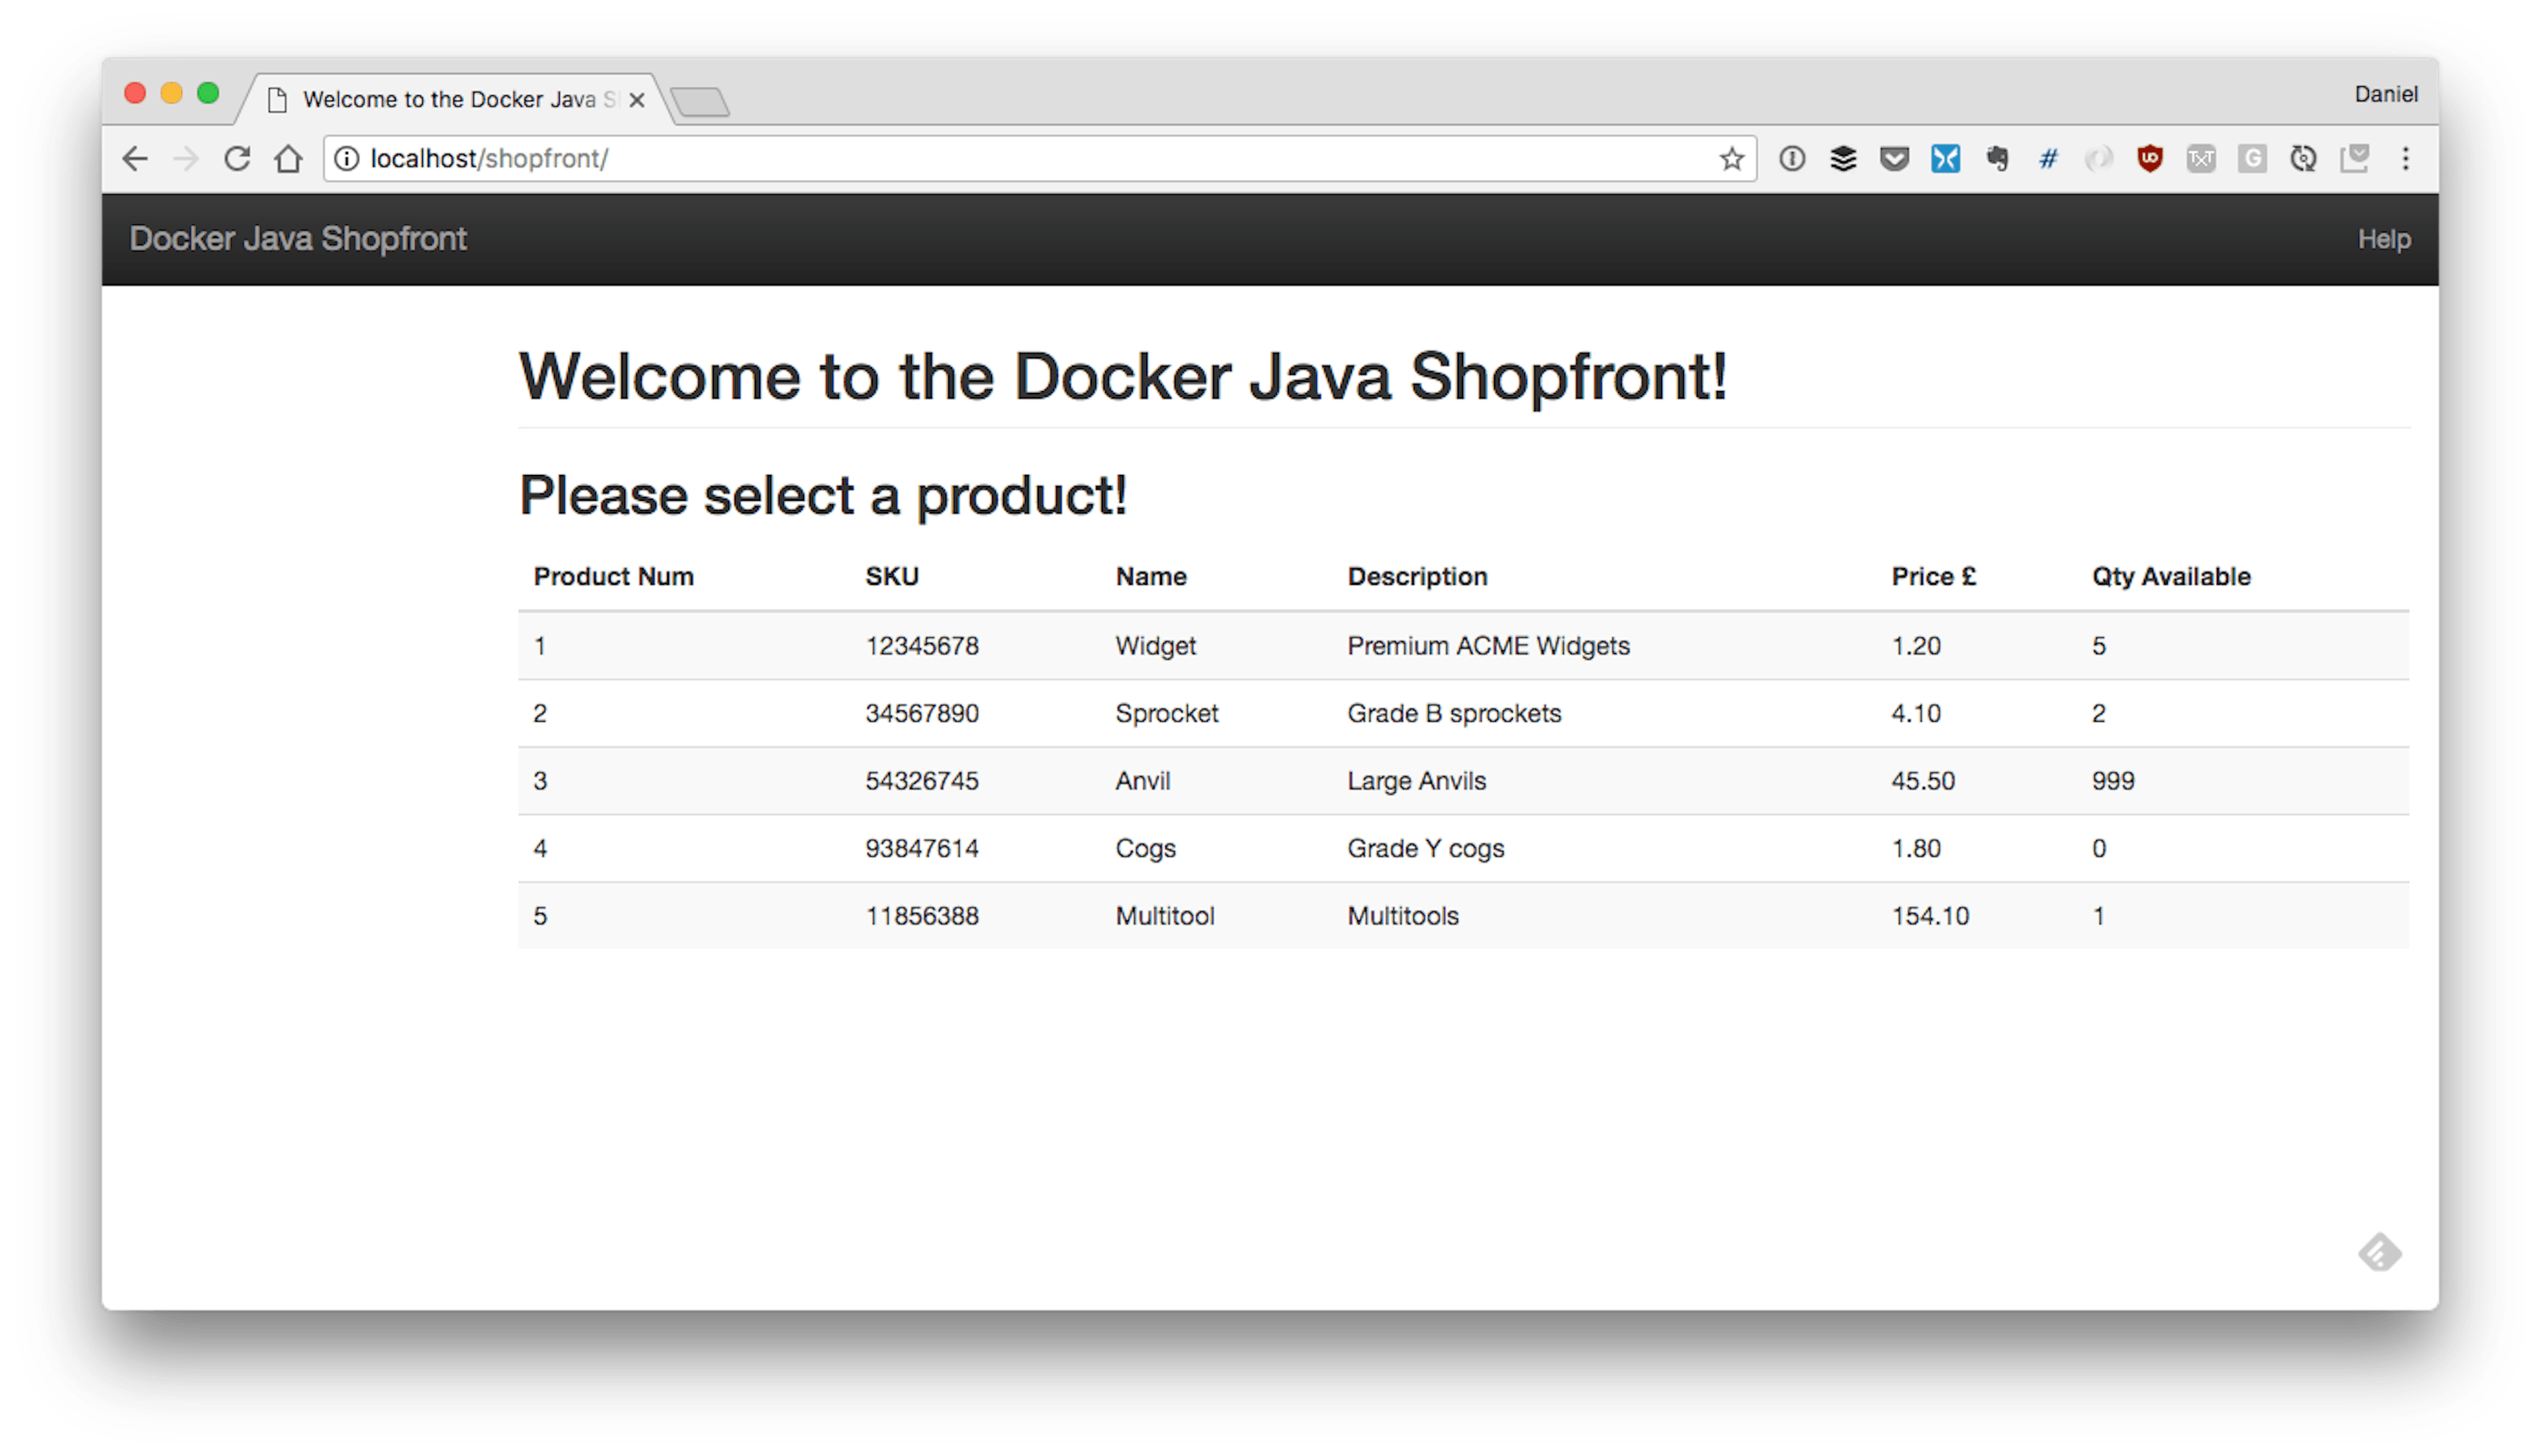This screenshot has height=1456, width=2541.
Task: Select the Widget name cell
Action: point(1155,645)
